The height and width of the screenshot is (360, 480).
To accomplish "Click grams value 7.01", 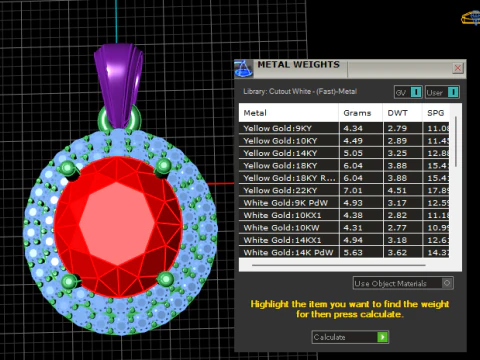I will [x=353, y=190].
